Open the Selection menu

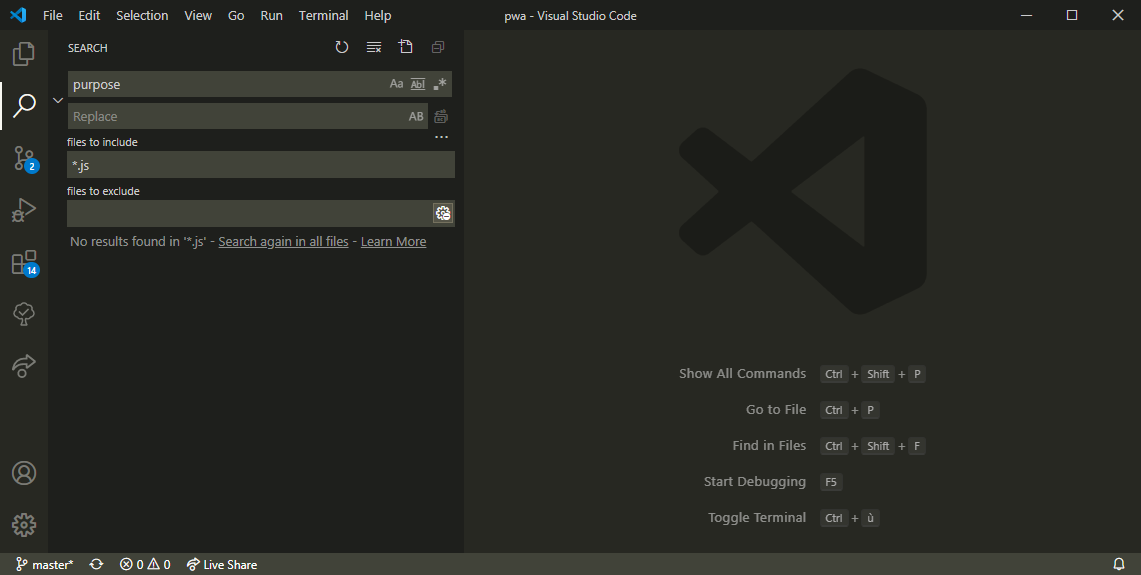142,15
